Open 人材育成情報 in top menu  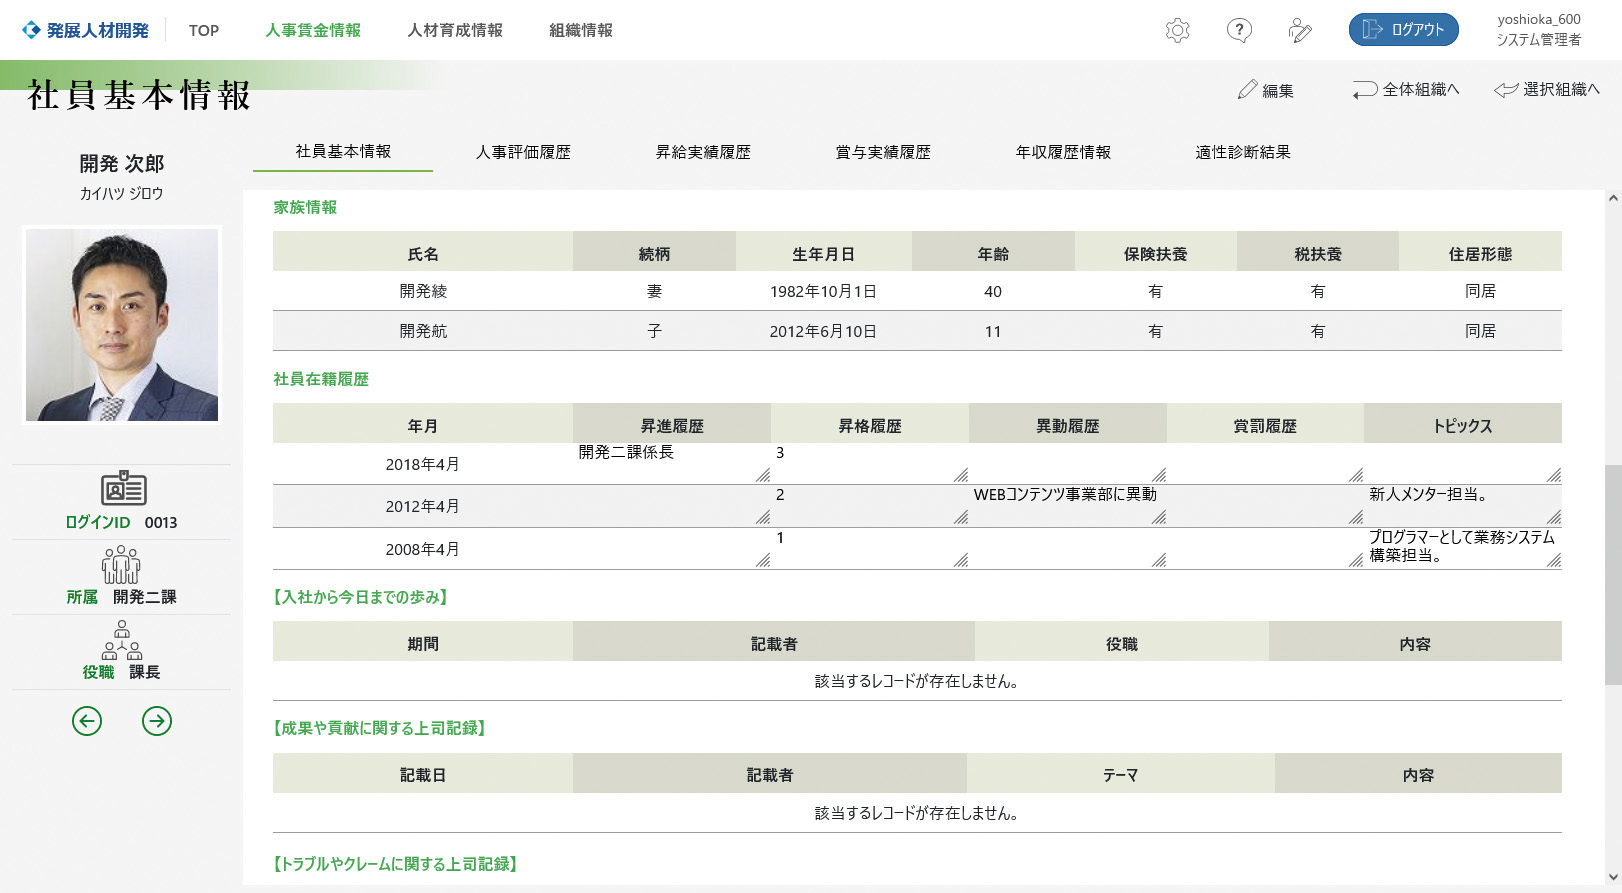pyautogui.click(x=455, y=30)
